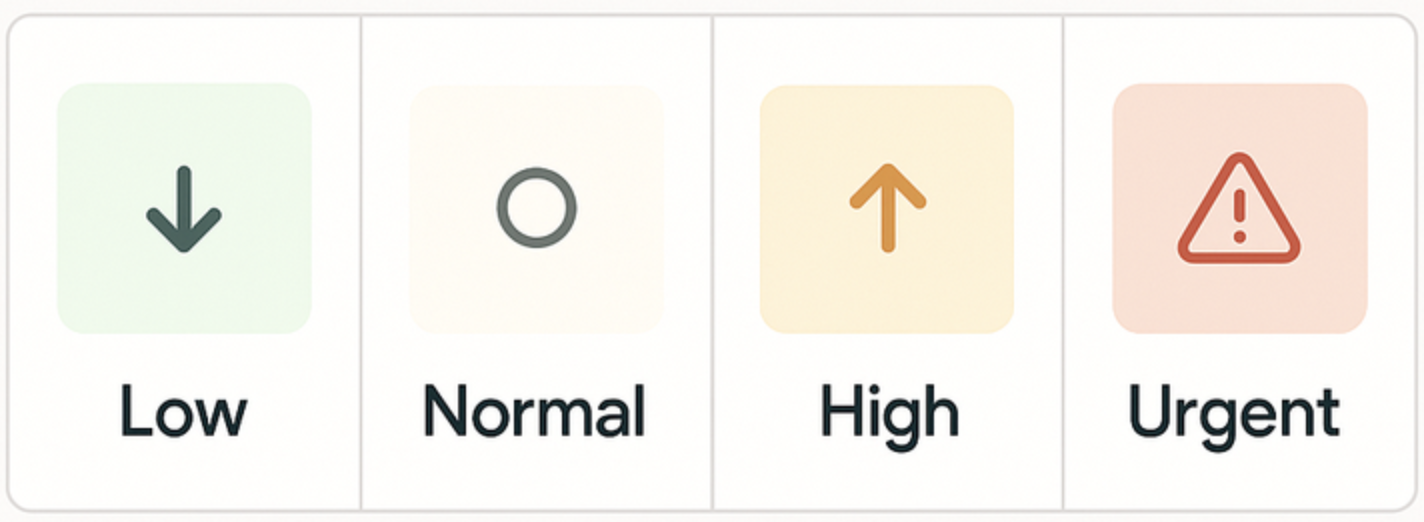
Task: Click the "Low" text label
Action: [184, 411]
